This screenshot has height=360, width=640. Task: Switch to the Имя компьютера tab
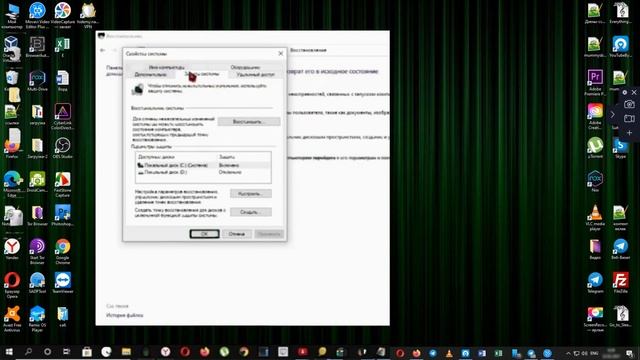167,67
